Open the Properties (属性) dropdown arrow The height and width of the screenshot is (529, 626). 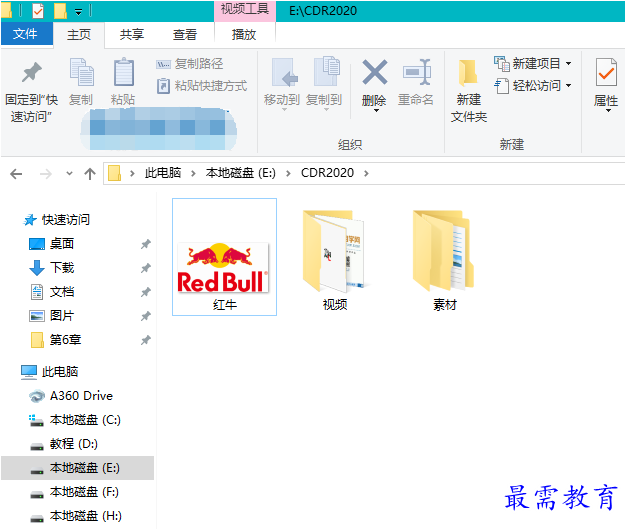[x=608, y=111]
